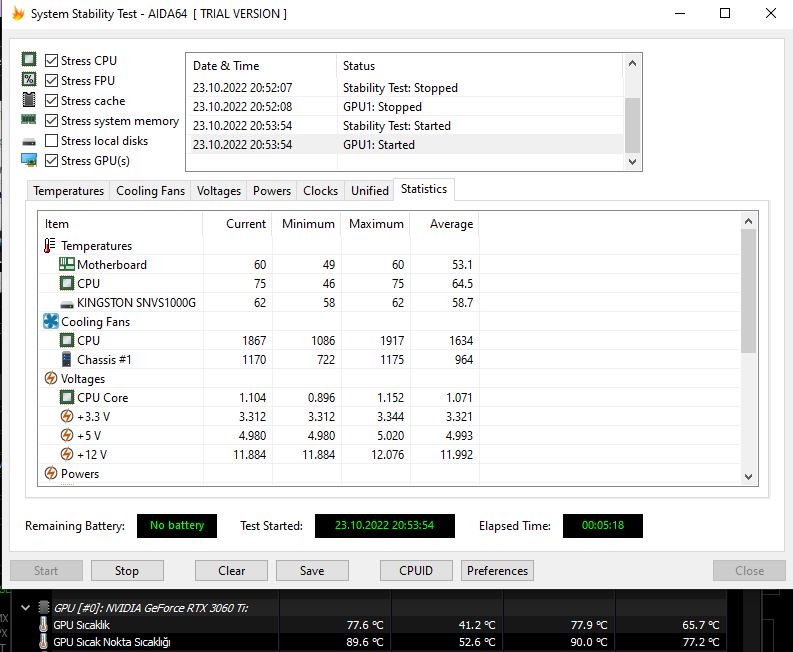This screenshot has width=793, height=652.
Task: Click the KINGSTON SNVS1000G drive icon
Action: point(67,305)
